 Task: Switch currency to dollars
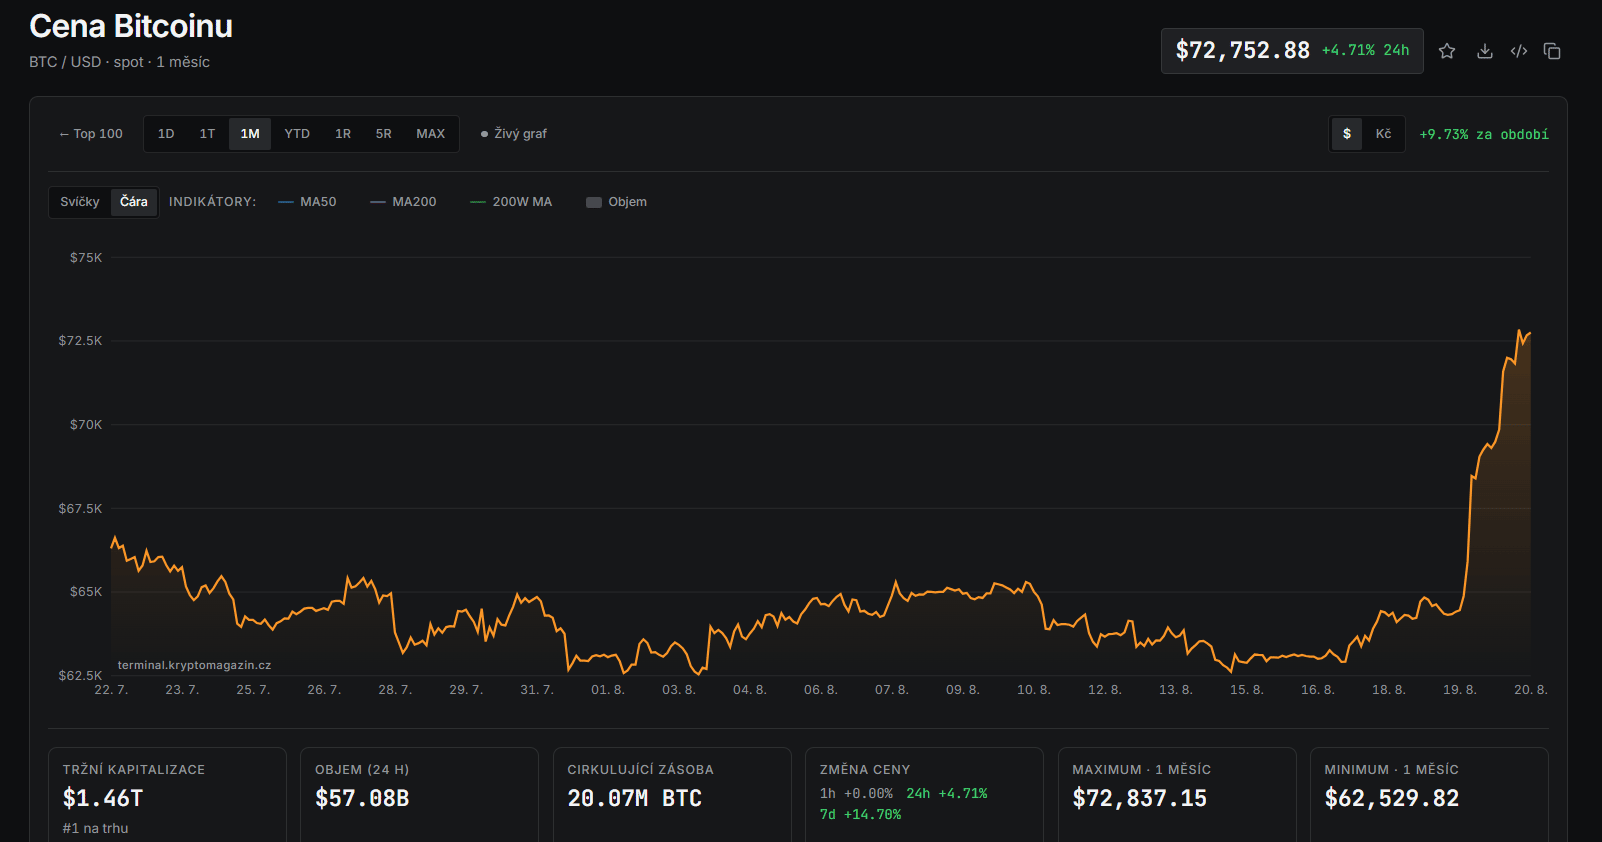(x=1347, y=134)
